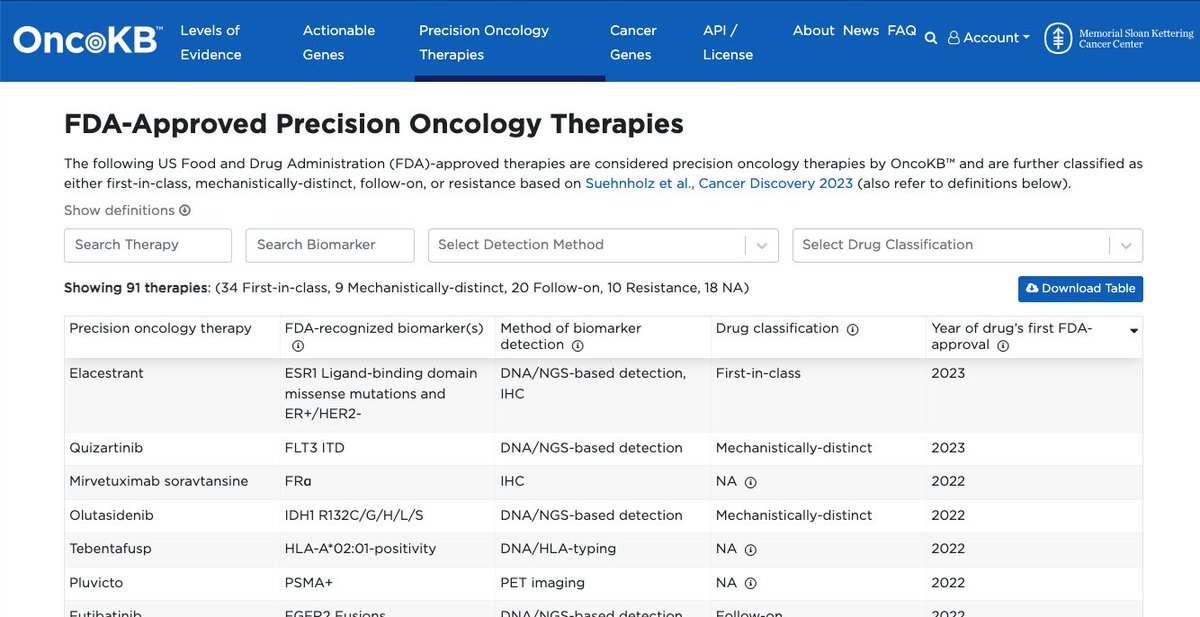Open Select Detection Method dropdown arrow
The image size is (1200, 617).
click(x=762, y=245)
